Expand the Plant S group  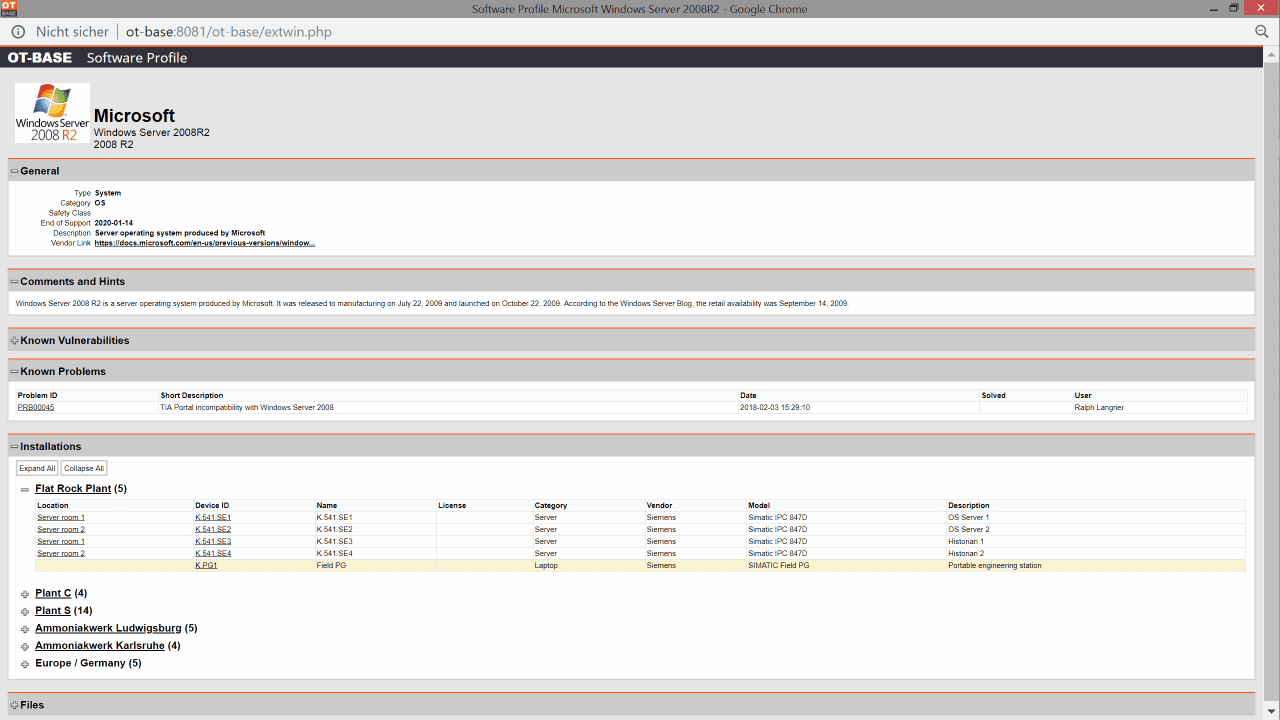tap(25, 611)
